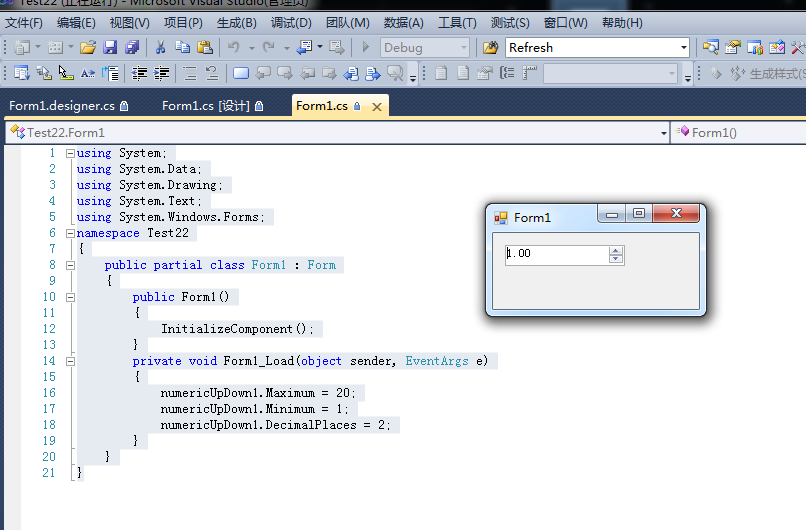Image resolution: width=806 pixels, height=530 pixels.
Task: Go to the previous bookmark in folder
Action: tap(307, 74)
